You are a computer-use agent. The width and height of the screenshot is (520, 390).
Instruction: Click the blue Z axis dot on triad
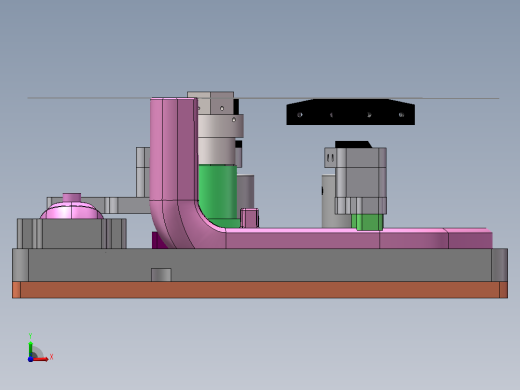tap(30, 359)
